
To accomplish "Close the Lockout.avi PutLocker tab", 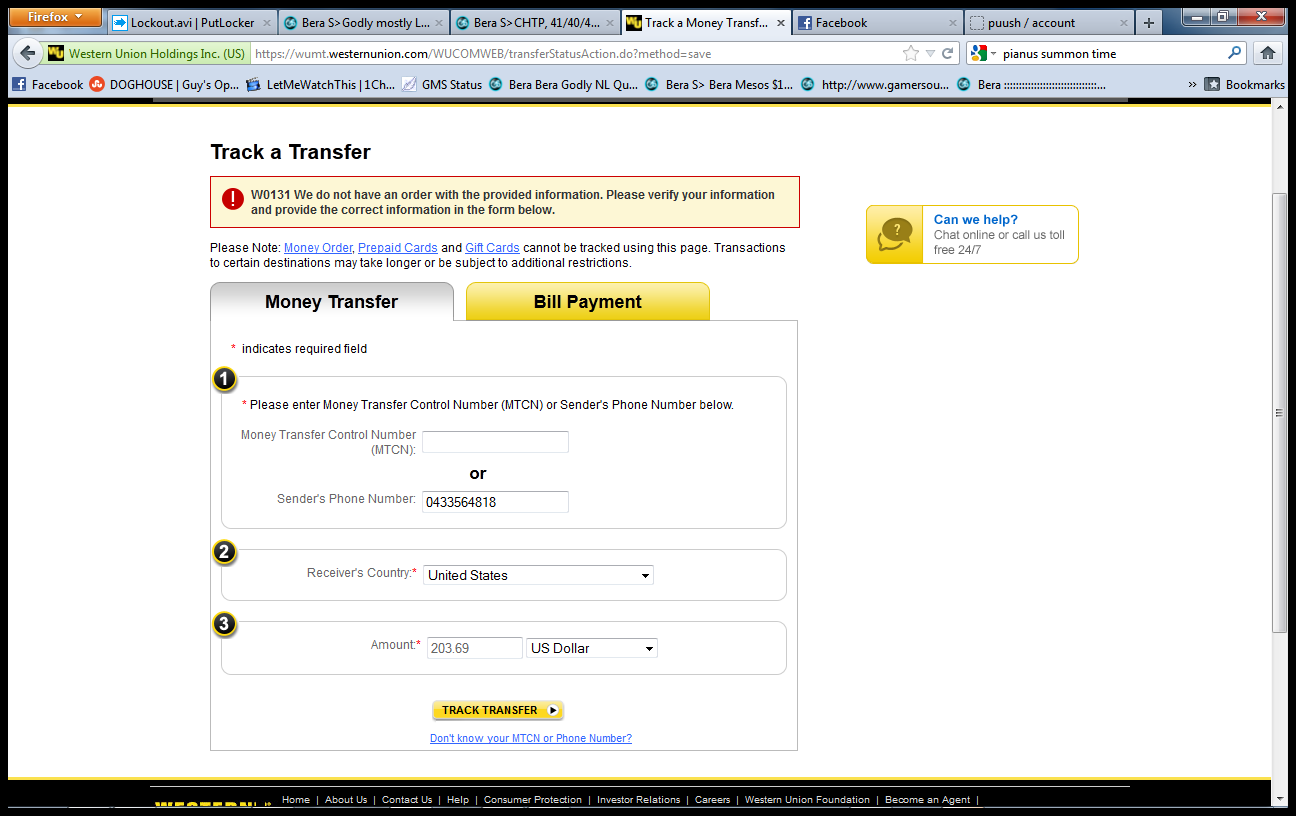I will (267, 23).
